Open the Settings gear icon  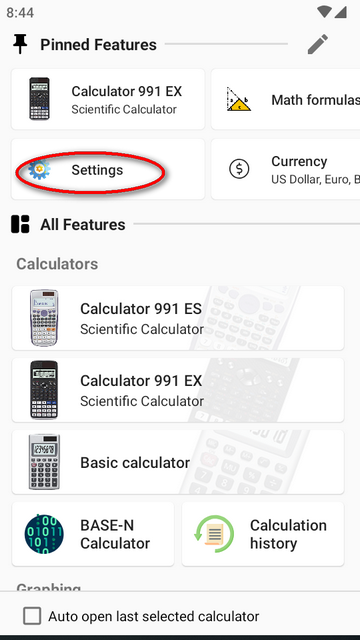[x=40, y=169]
